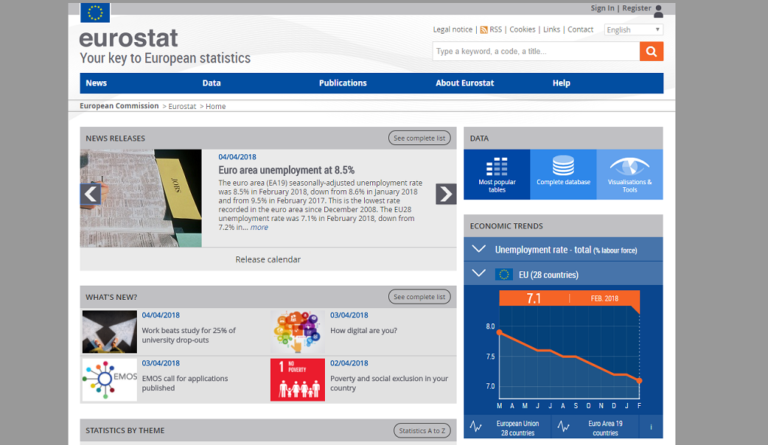The height and width of the screenshot is (445, 768).
Task: Open the News menu
Action: [x=96, y=83]
